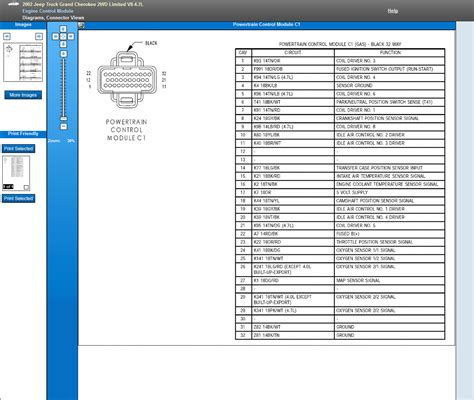Pan the diagram up
474x400 pixels.
point(63,29)
